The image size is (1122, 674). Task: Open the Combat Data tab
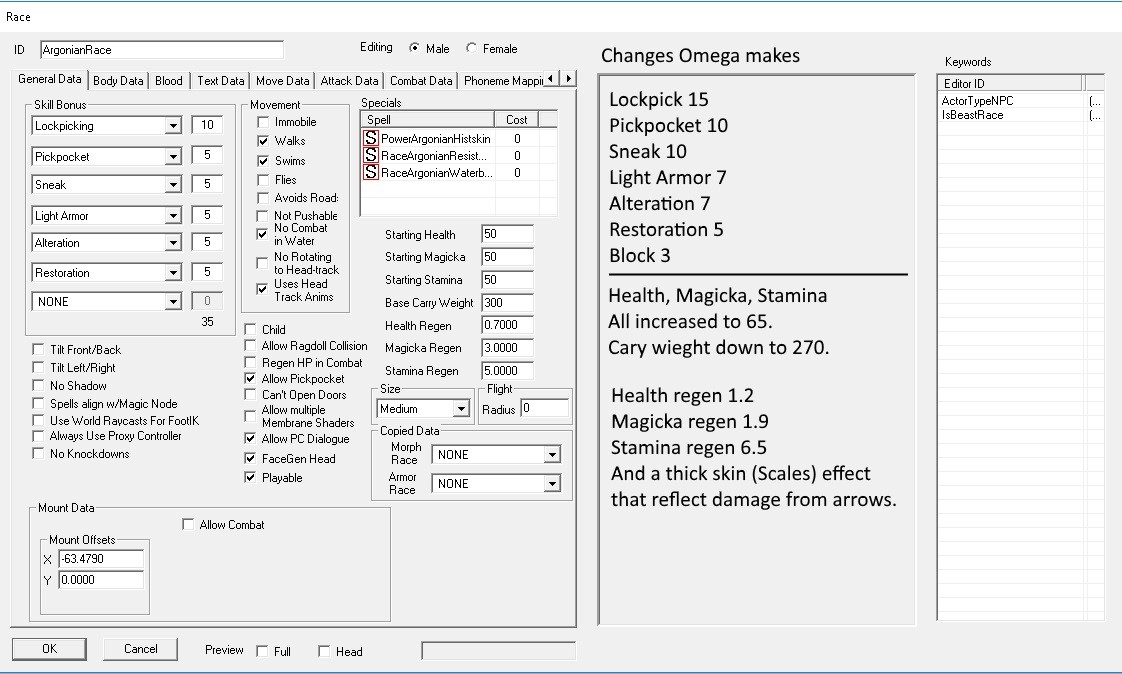click(421, 81)
